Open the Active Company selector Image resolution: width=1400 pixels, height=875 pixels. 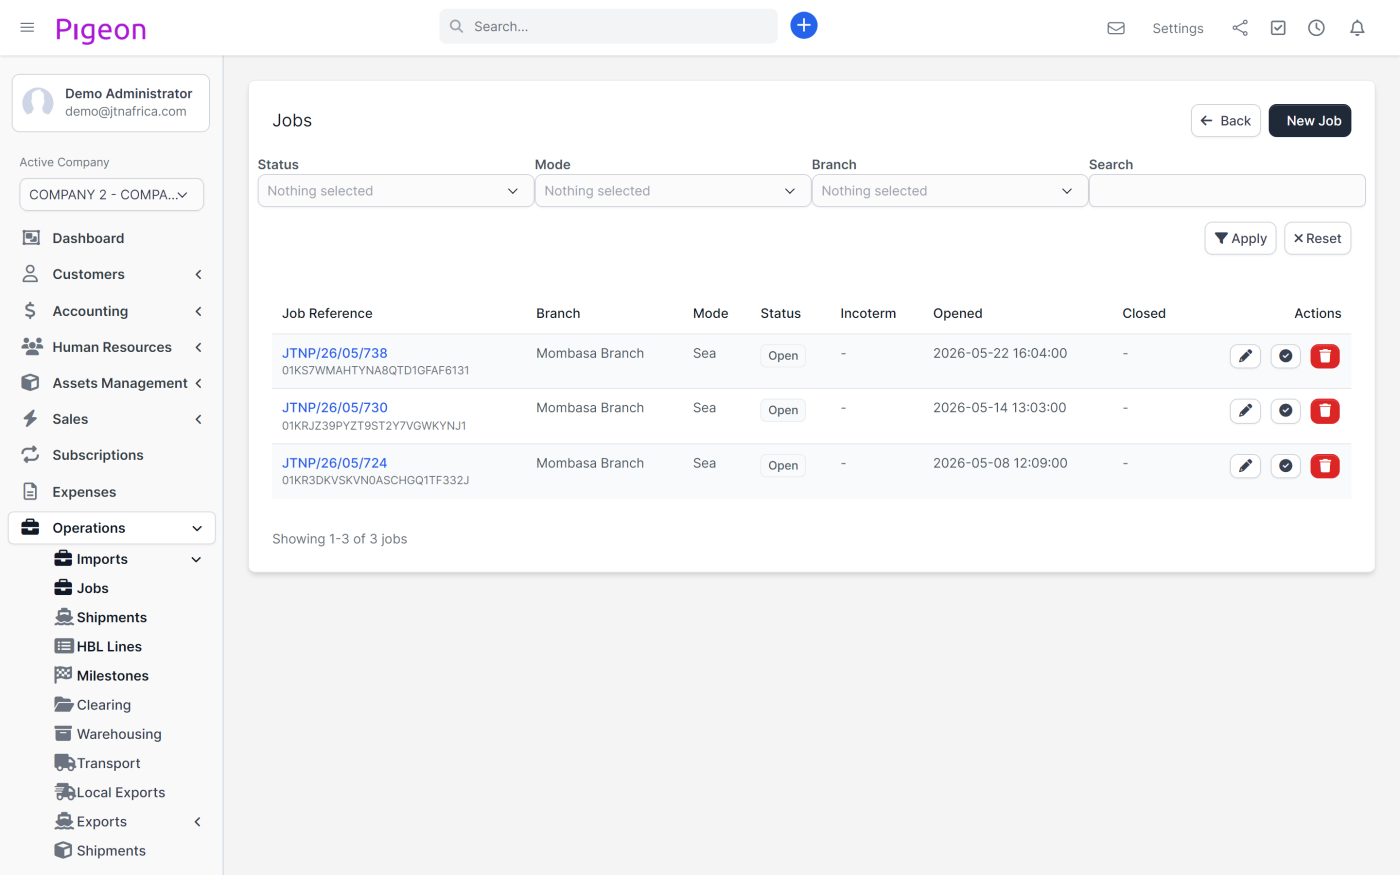tap(111, 195)
